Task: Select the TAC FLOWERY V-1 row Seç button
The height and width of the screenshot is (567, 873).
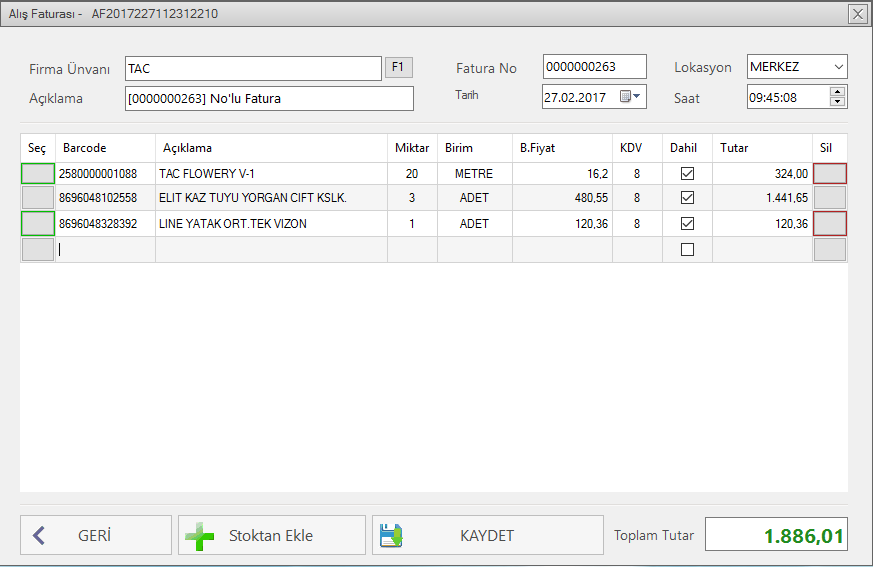Action: (x=38, y=173)
